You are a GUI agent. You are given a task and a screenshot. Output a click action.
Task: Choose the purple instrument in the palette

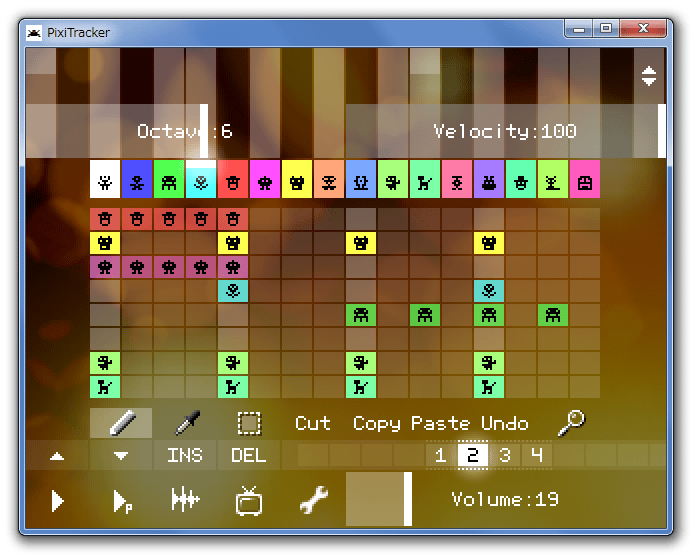tap(489, 179)
